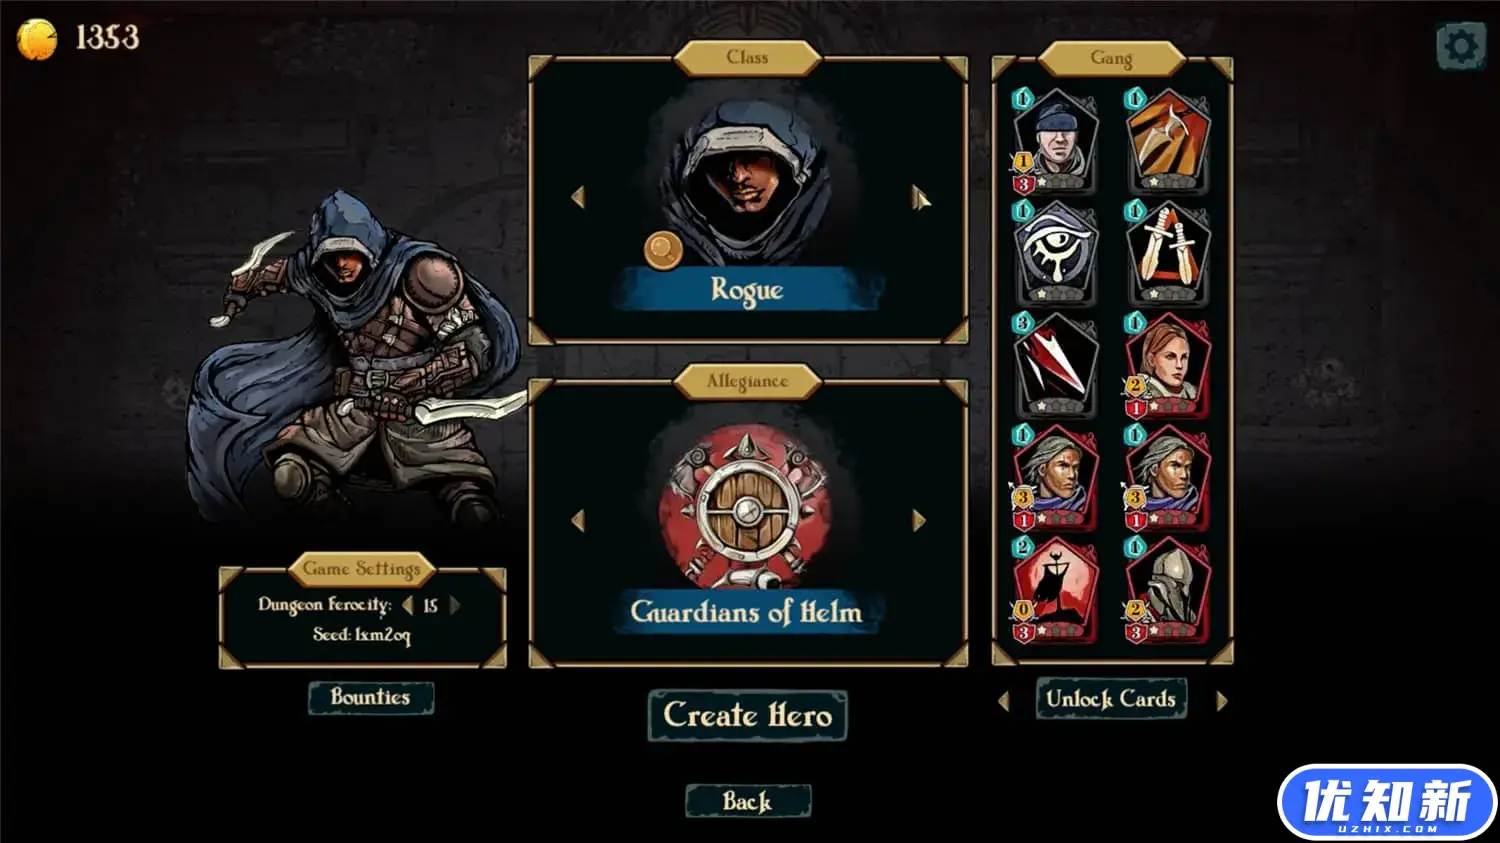The width and height of the screenshot is (1500, 843).
Task: Click the magnifying glass on Rogue portrait
Action: pos(663,250)
